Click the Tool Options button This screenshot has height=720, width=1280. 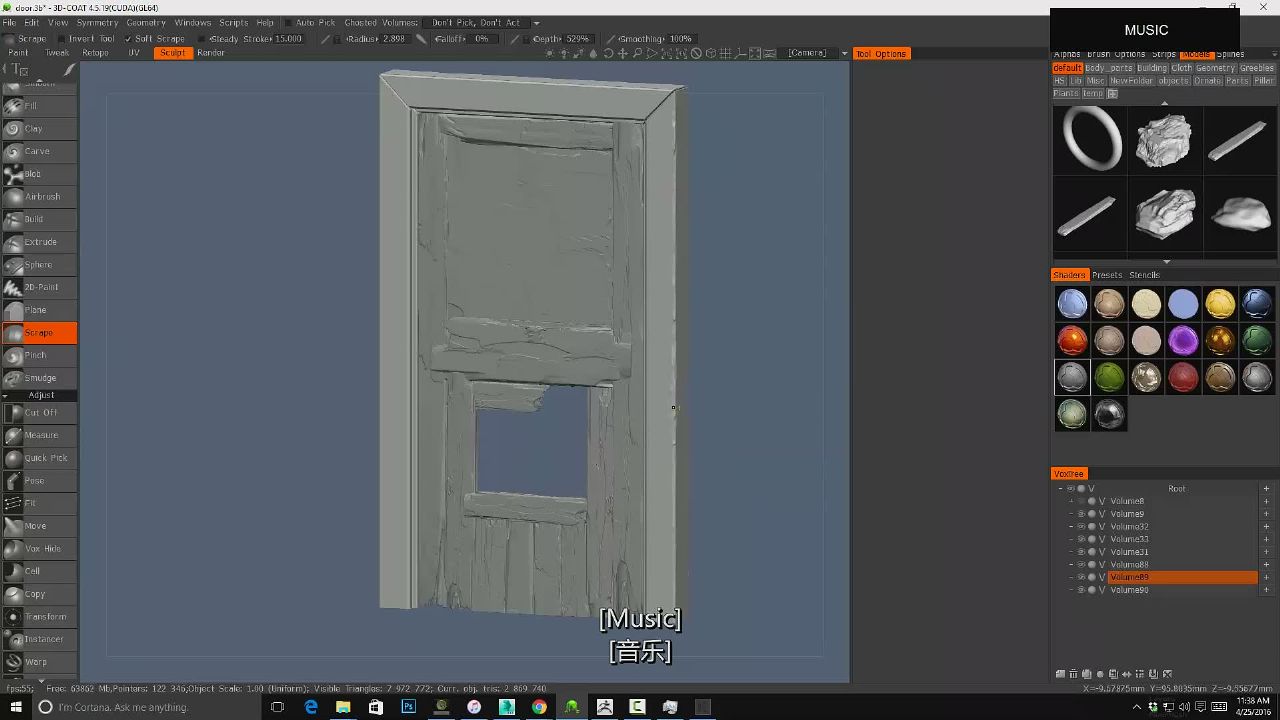[x=881, y=54]
